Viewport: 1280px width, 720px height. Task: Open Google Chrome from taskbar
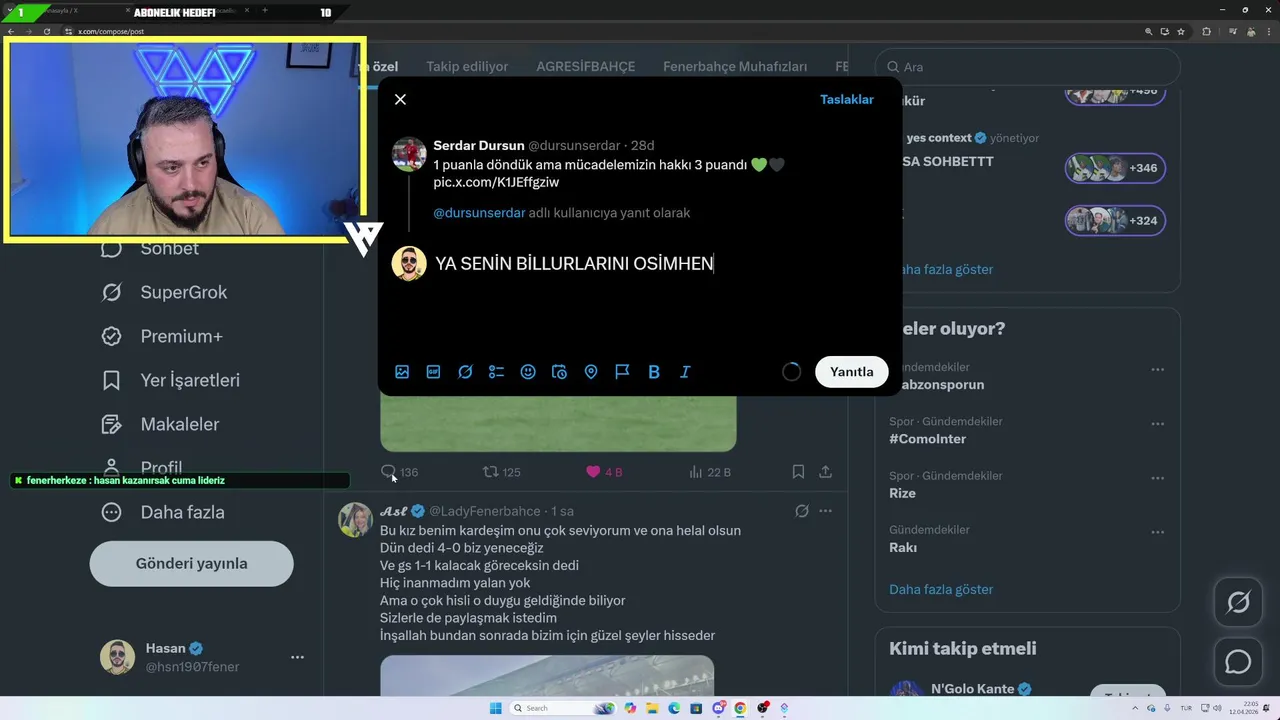(x=740, y=708)
